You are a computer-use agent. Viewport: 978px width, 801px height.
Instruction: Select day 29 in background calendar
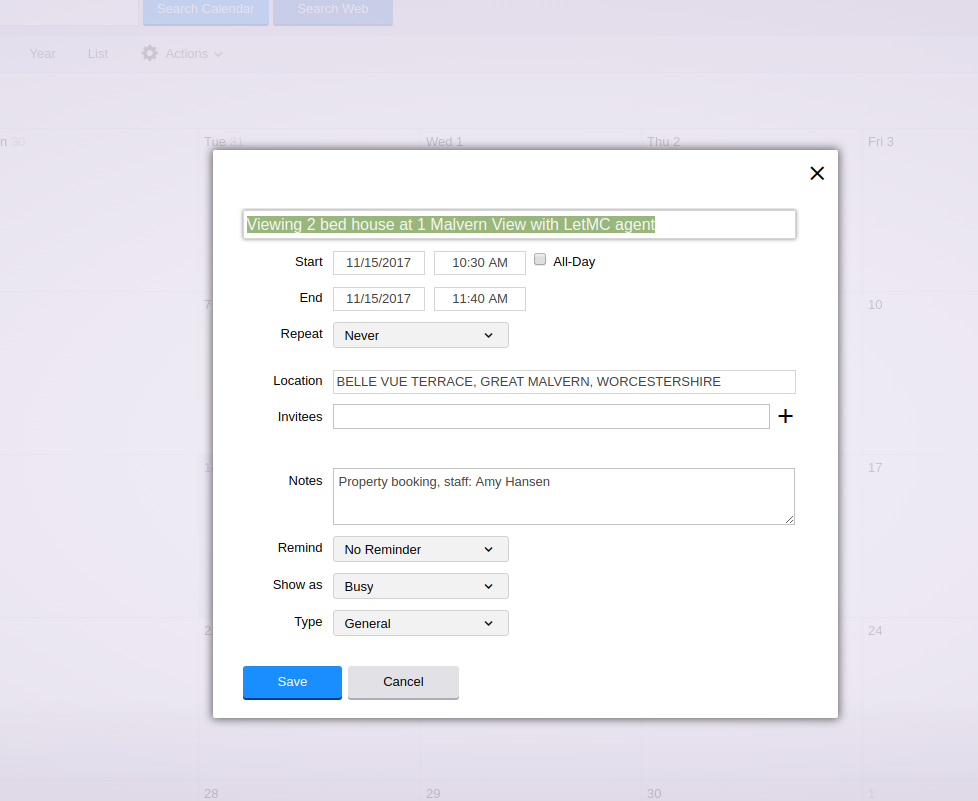(433, 794)
